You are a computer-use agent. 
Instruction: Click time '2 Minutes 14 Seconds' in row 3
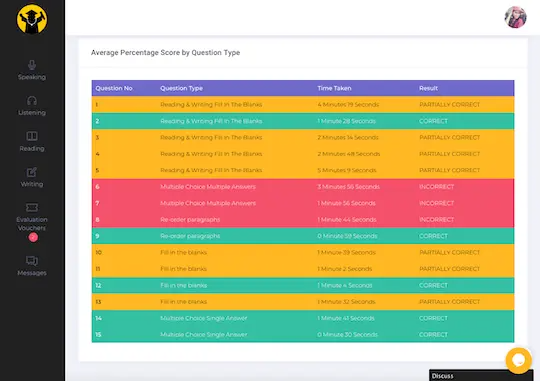point(348,137)
